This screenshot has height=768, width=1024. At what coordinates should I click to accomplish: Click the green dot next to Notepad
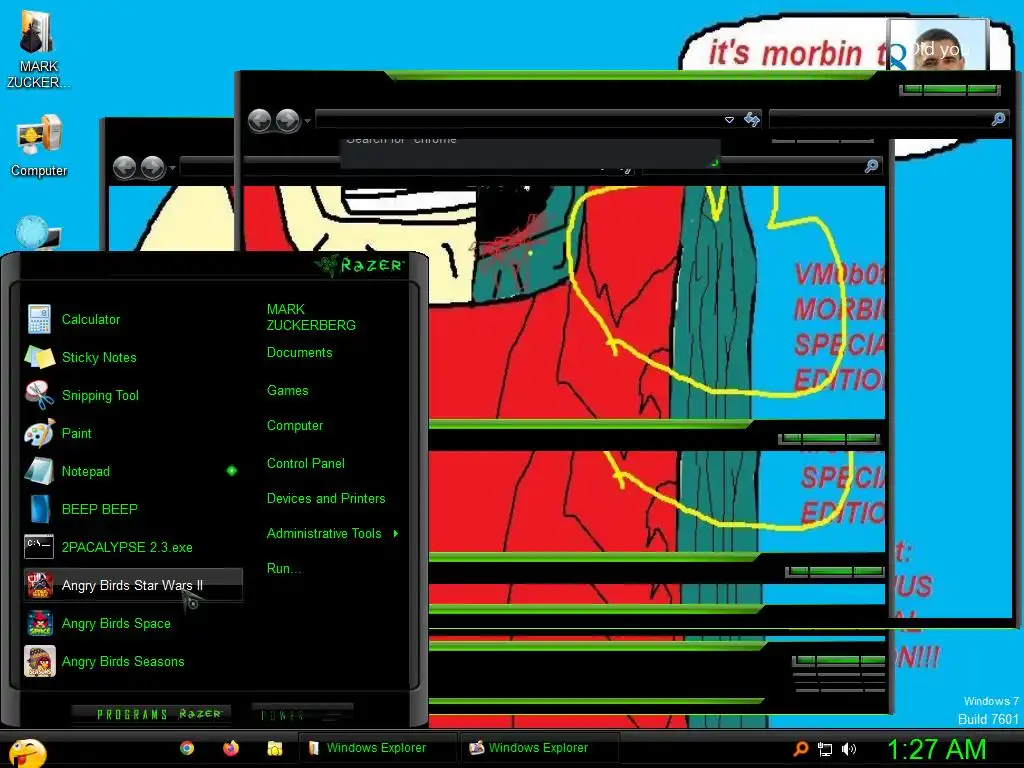[232, 470]
